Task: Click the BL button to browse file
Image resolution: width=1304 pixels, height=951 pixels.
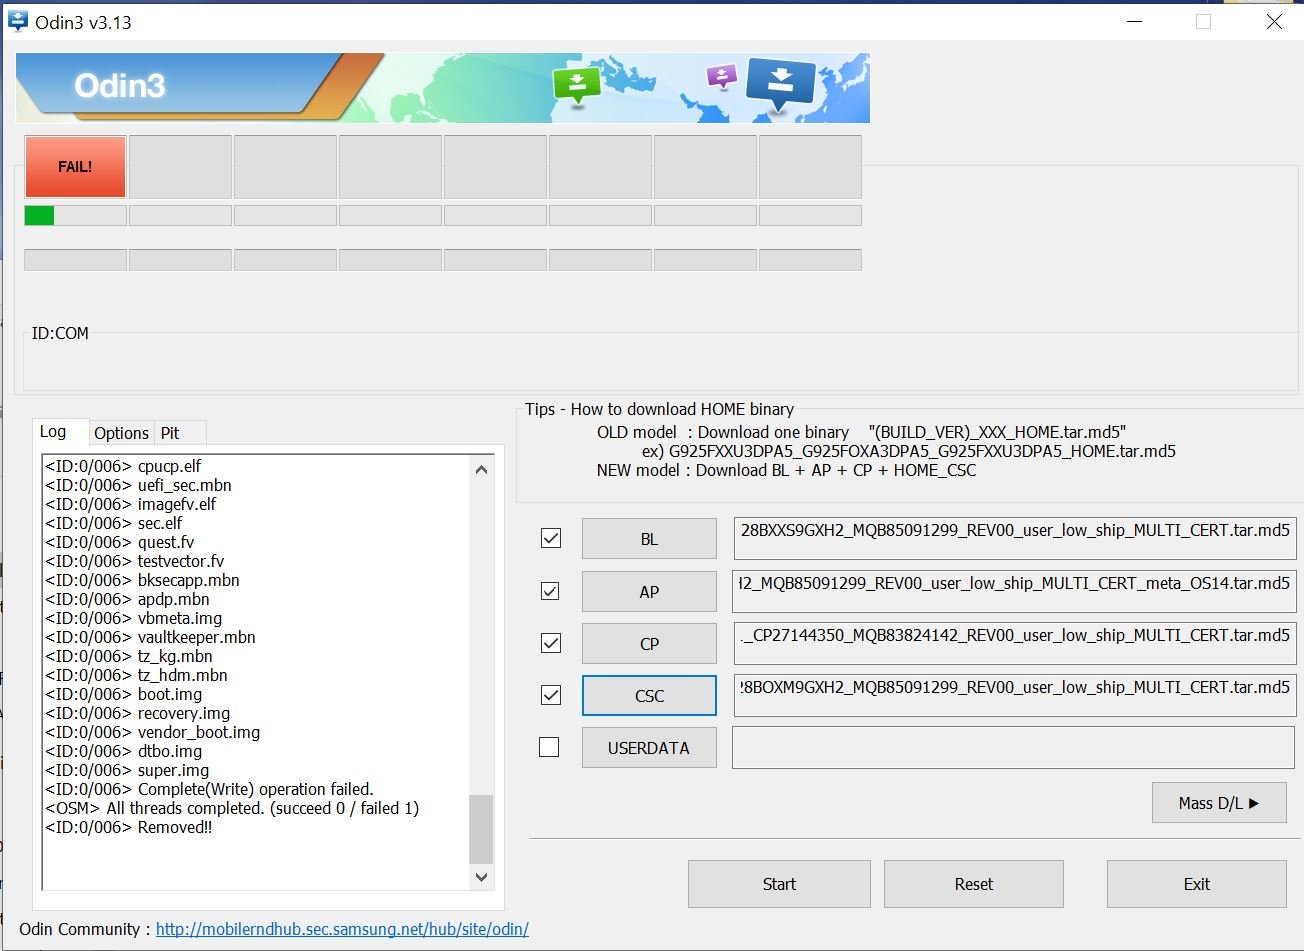Action: tap(649, 539)
